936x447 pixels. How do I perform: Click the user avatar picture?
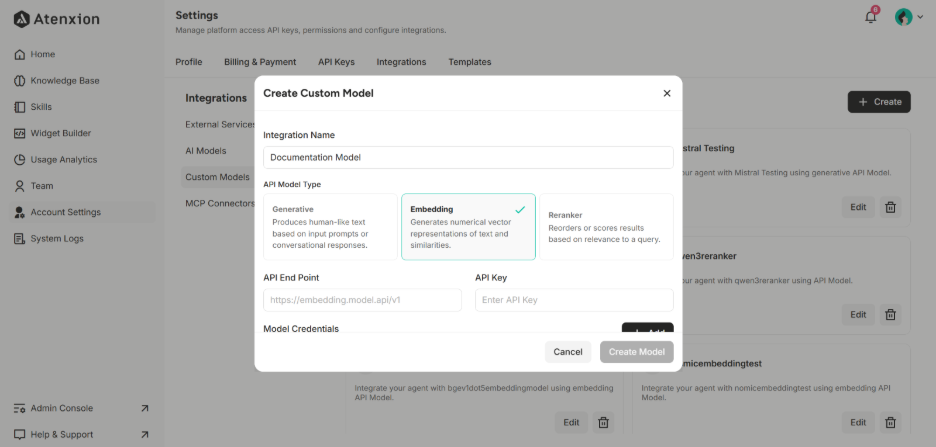[903, 17]
